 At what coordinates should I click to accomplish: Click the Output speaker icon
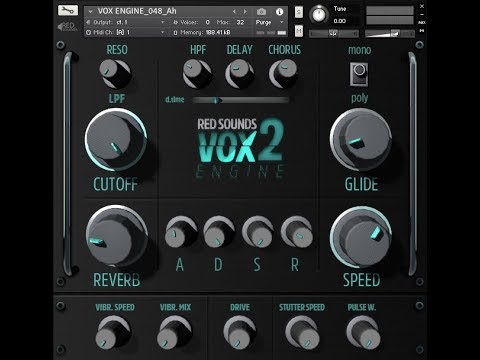(88, 22)
